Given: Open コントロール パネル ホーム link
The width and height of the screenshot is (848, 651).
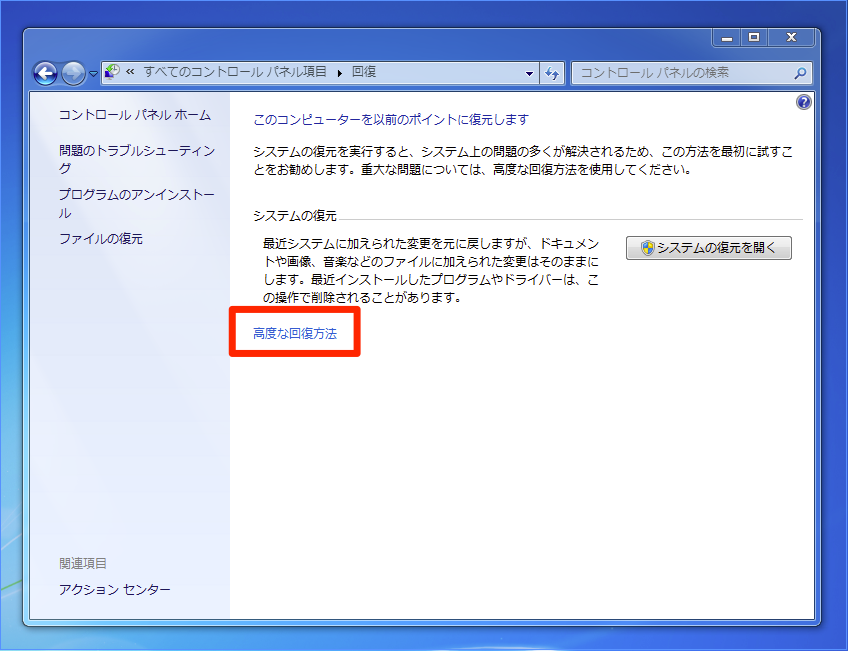Looking at the screenshot, I should pos(135,115).
